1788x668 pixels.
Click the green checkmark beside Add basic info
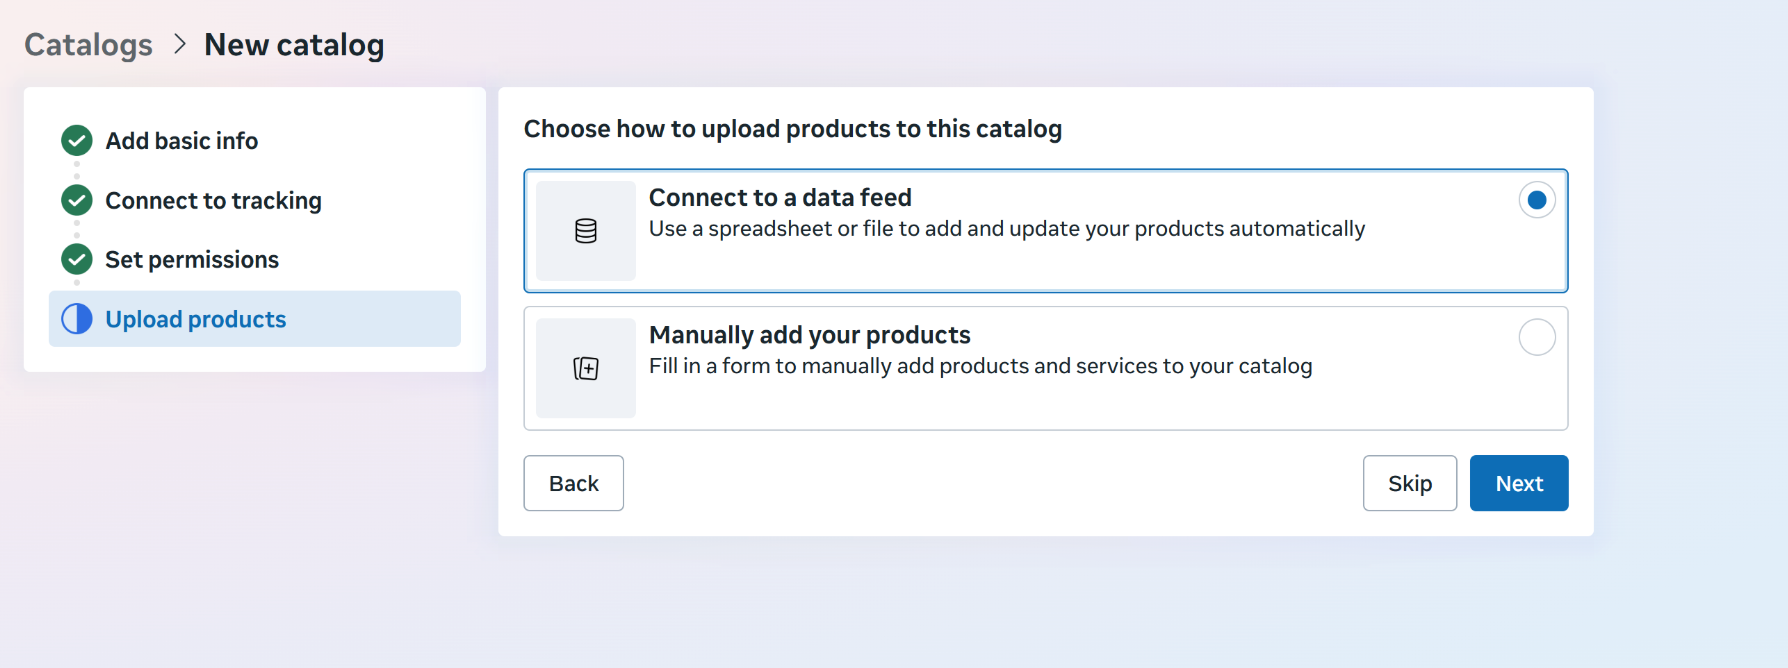(x=77, y=141)
